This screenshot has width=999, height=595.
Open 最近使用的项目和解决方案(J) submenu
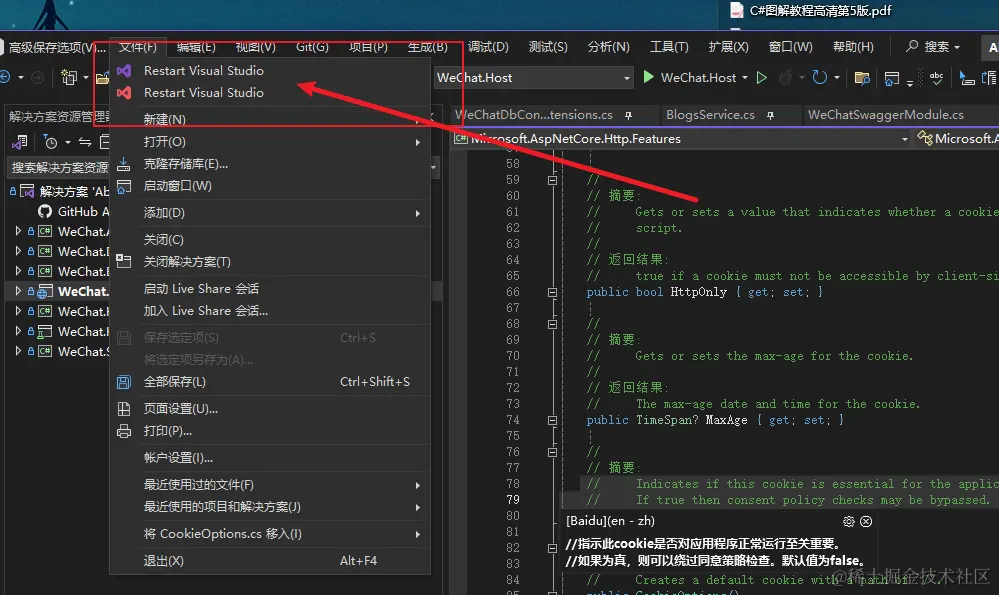click(x=270, y=507)
